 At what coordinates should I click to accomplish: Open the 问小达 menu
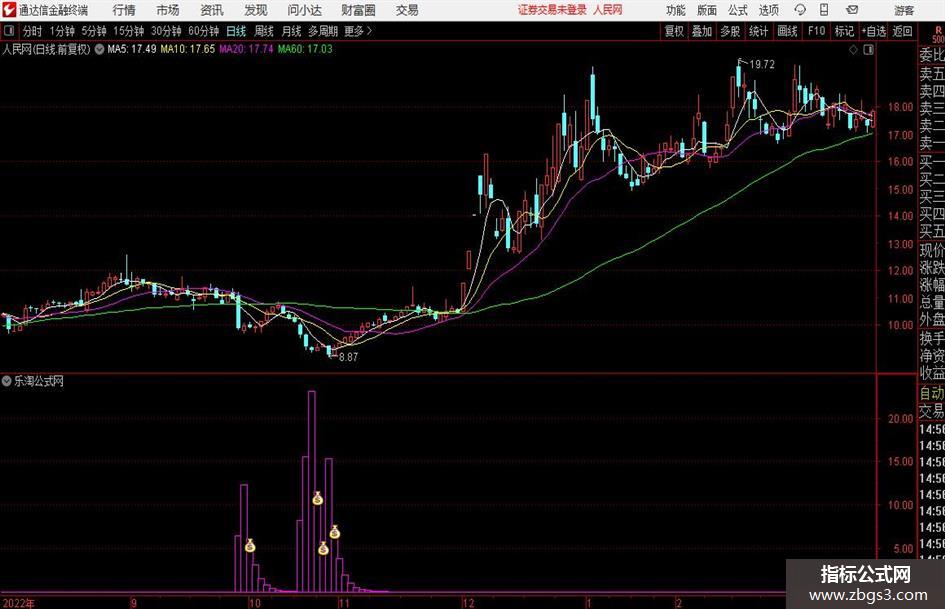[x=304, y=10]
